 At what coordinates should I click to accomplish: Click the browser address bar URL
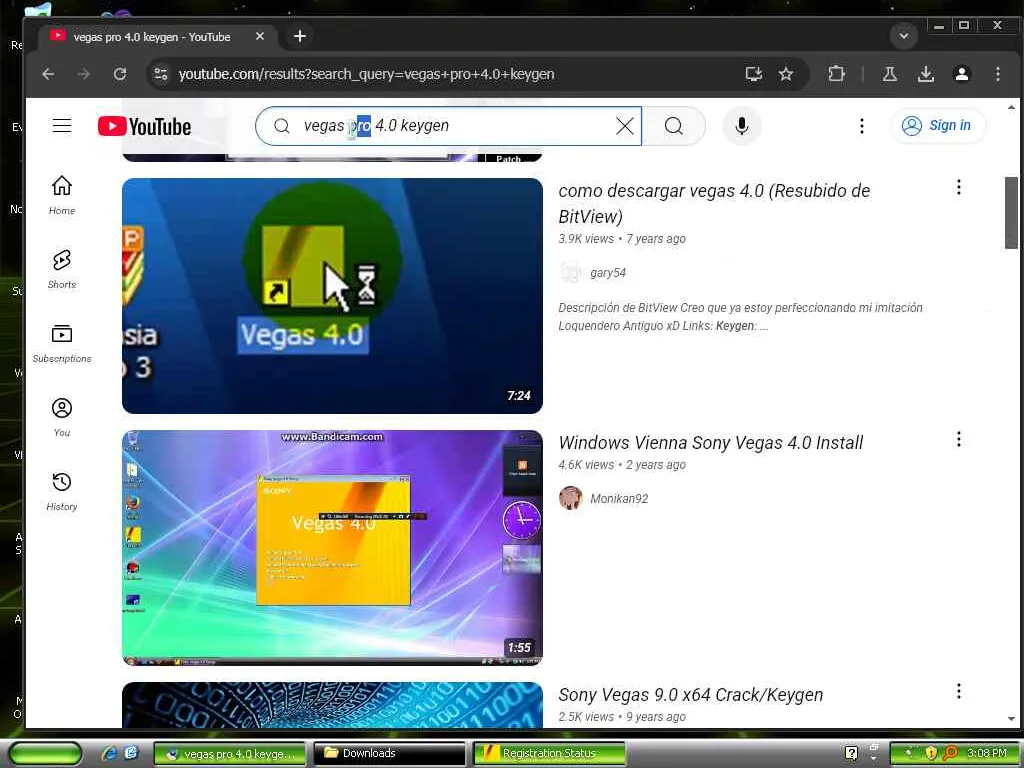click(x=366, y=74)
